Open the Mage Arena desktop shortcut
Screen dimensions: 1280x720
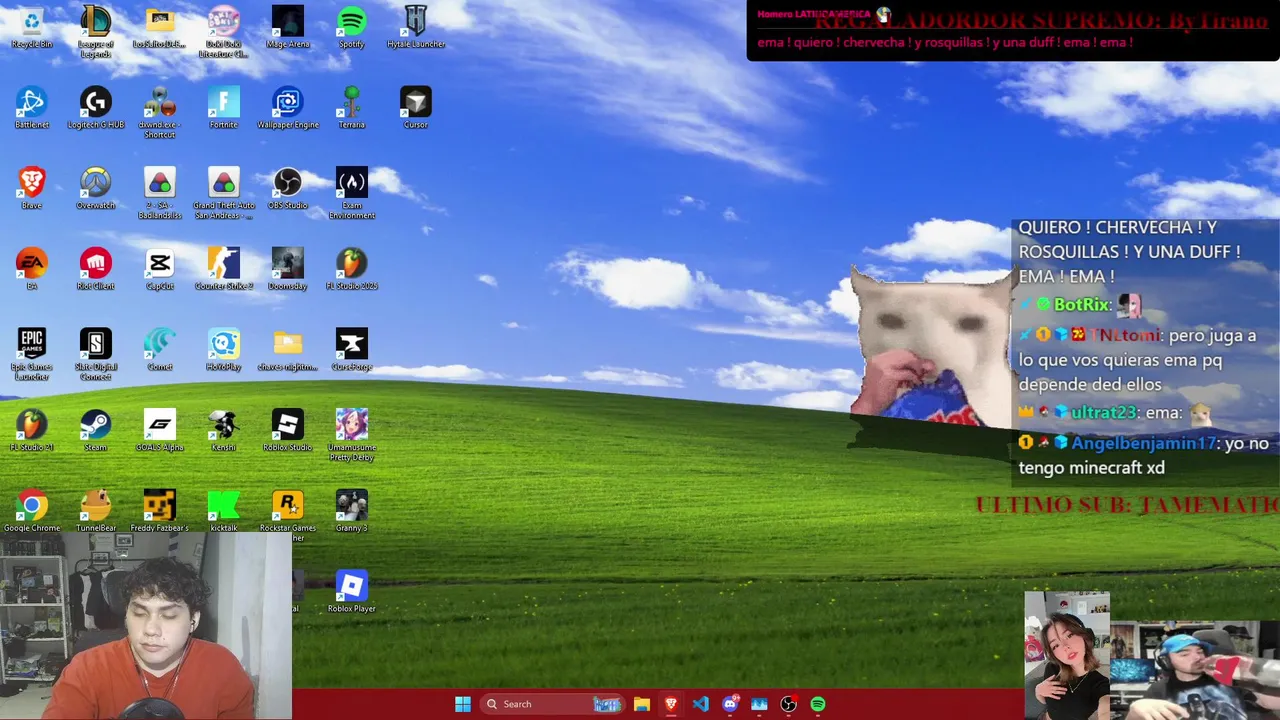(288, 28)
